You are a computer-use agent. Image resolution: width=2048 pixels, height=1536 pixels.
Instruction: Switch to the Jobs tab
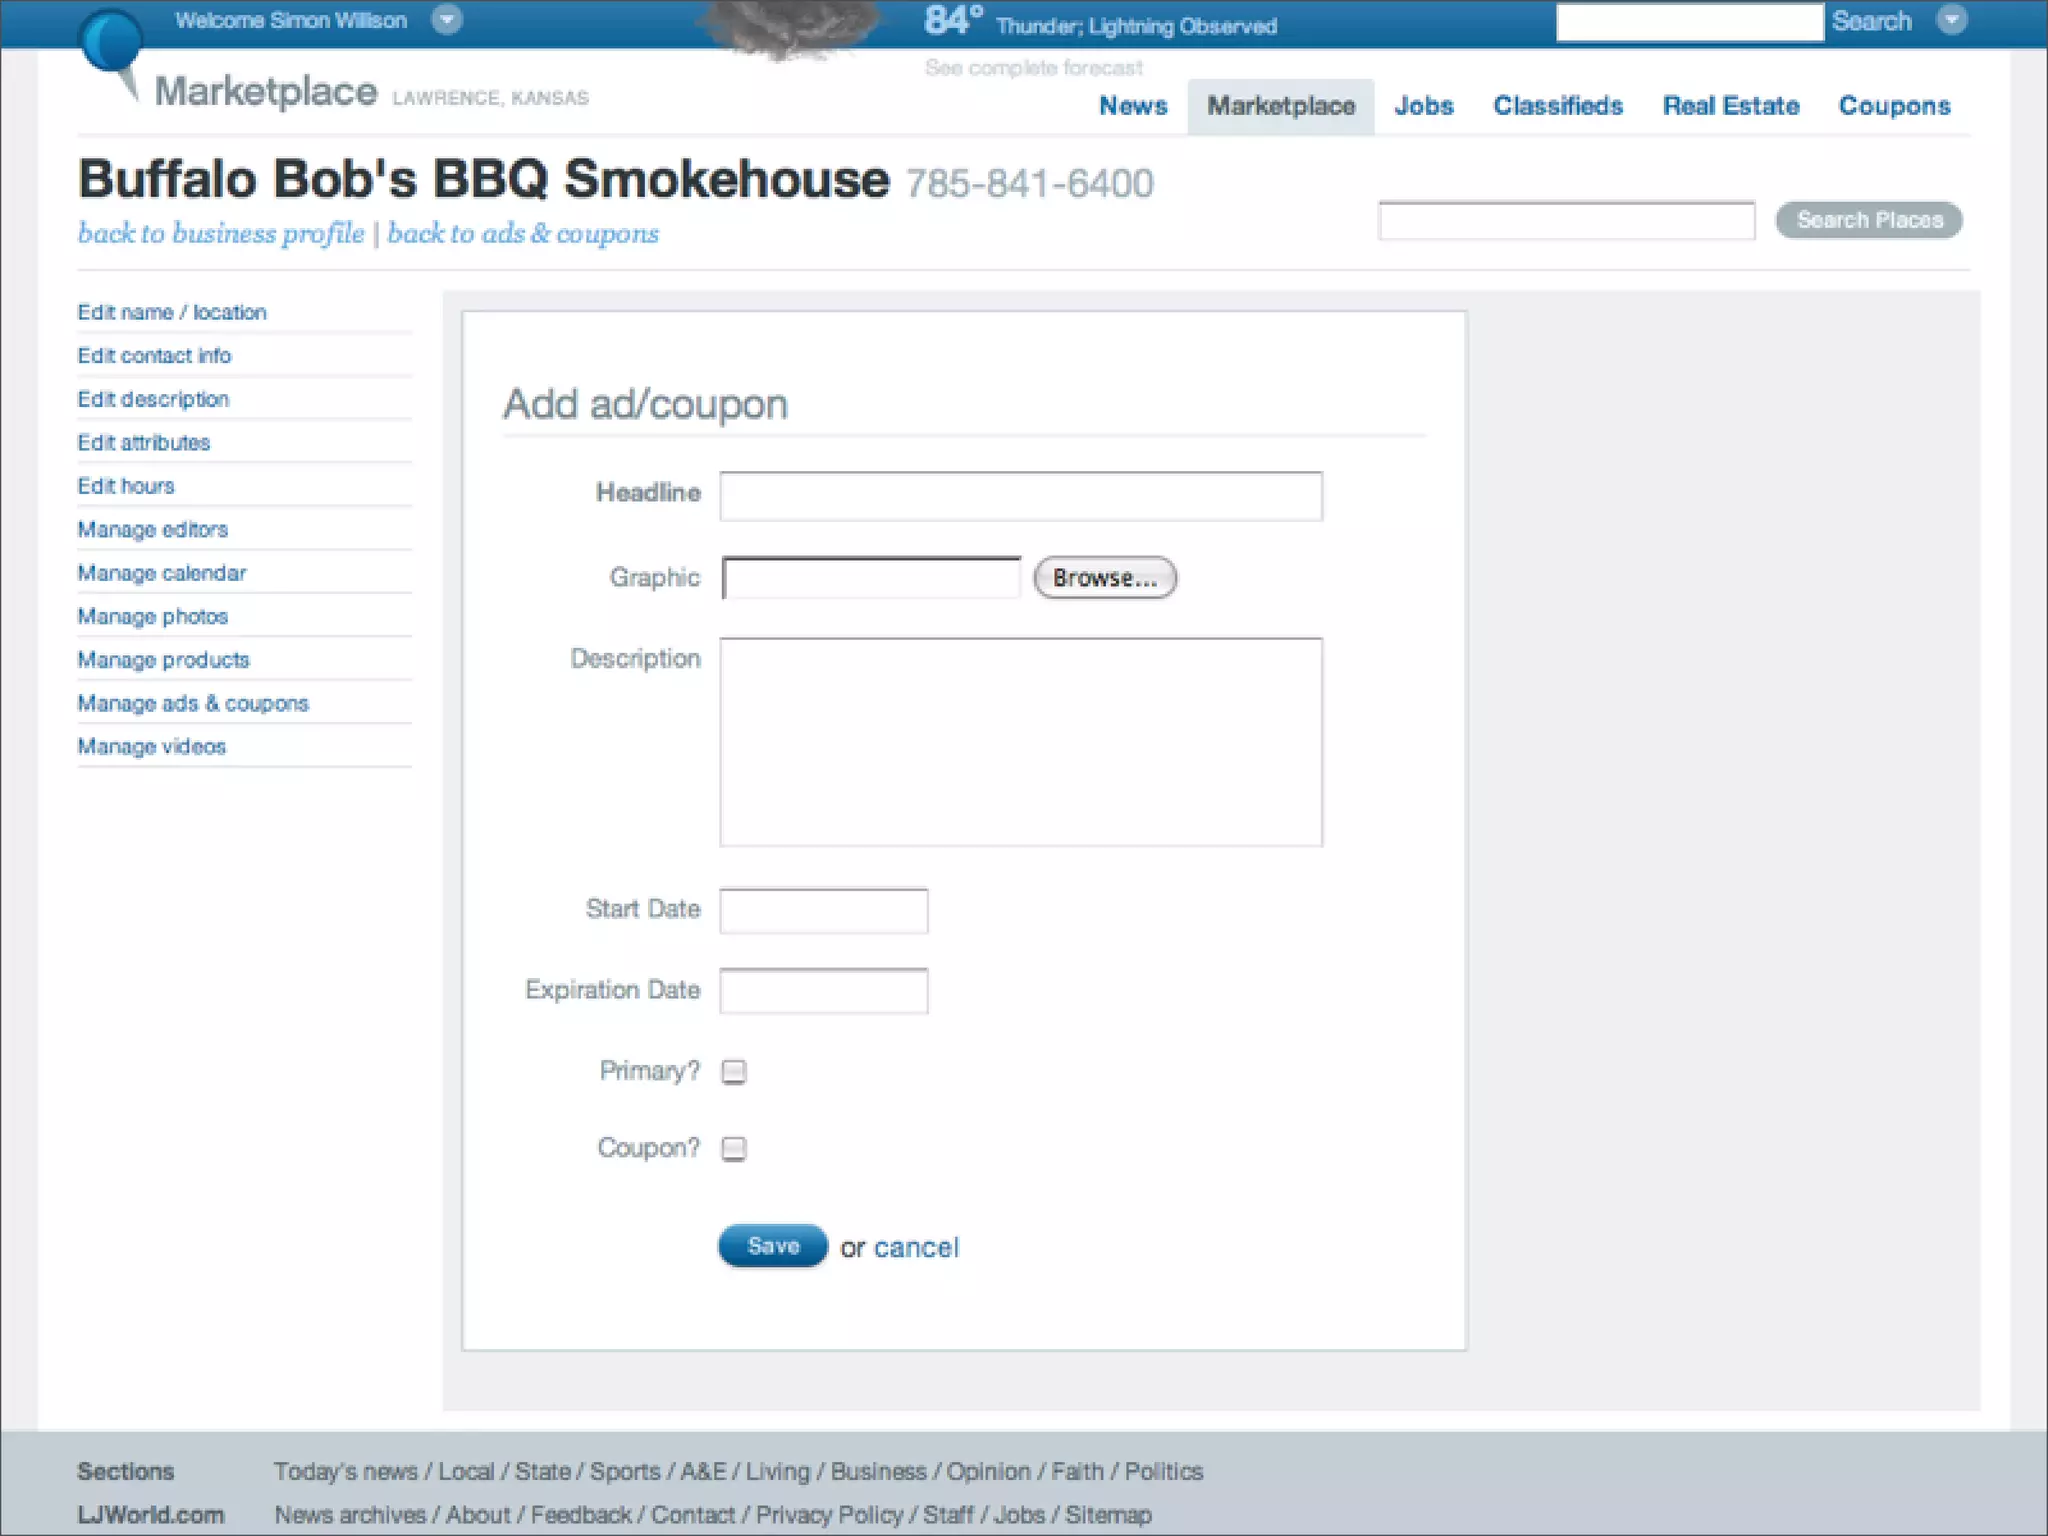coord(1423,106)
